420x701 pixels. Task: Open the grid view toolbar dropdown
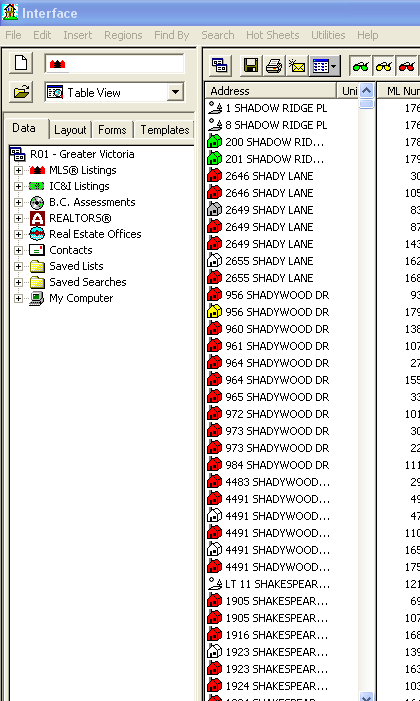tap(325, 66)
